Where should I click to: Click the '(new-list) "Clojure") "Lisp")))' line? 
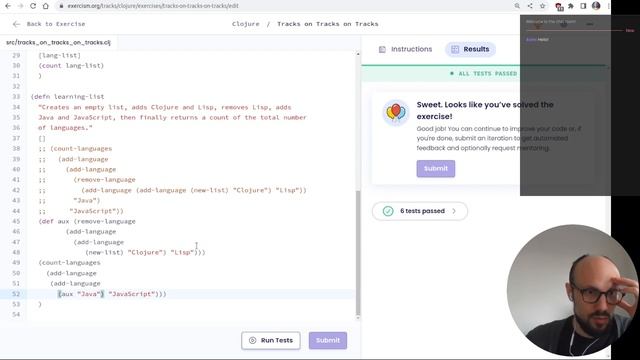click(145, 252)
